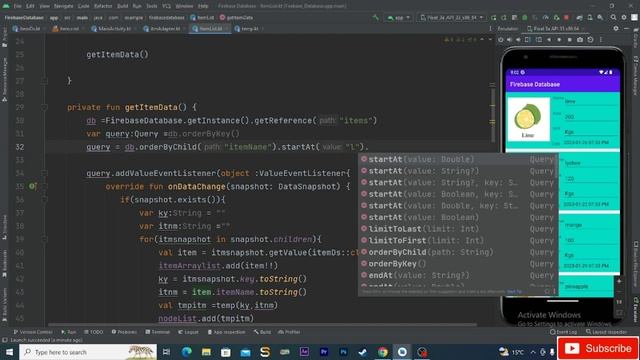The width and height of the screenshot is (640, 360).
Task: Open the Version Control tool window
Action: (x=33, y=332)
